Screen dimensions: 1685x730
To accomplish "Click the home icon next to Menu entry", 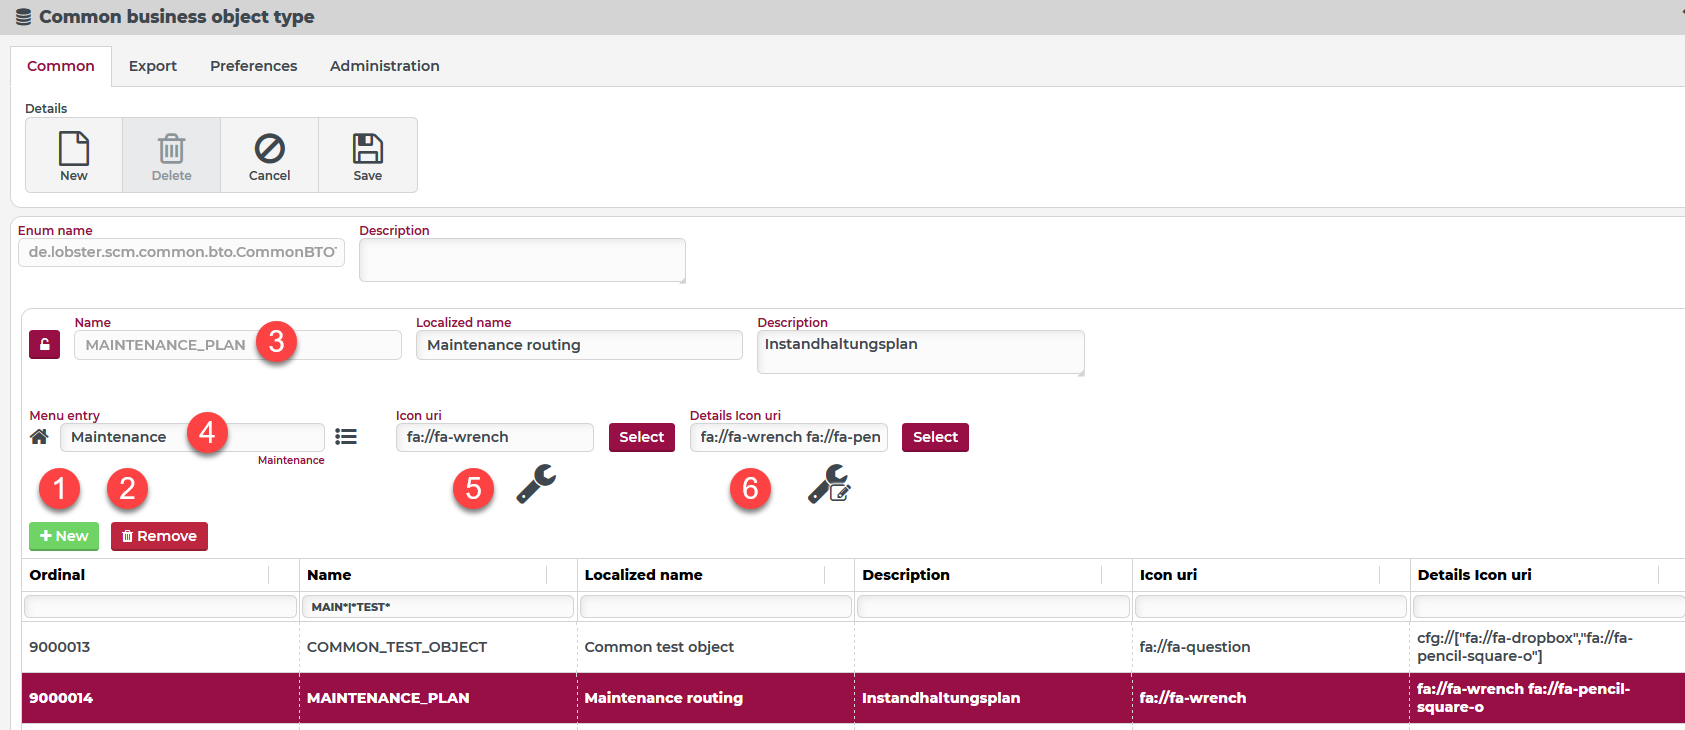I will (39, 437).
